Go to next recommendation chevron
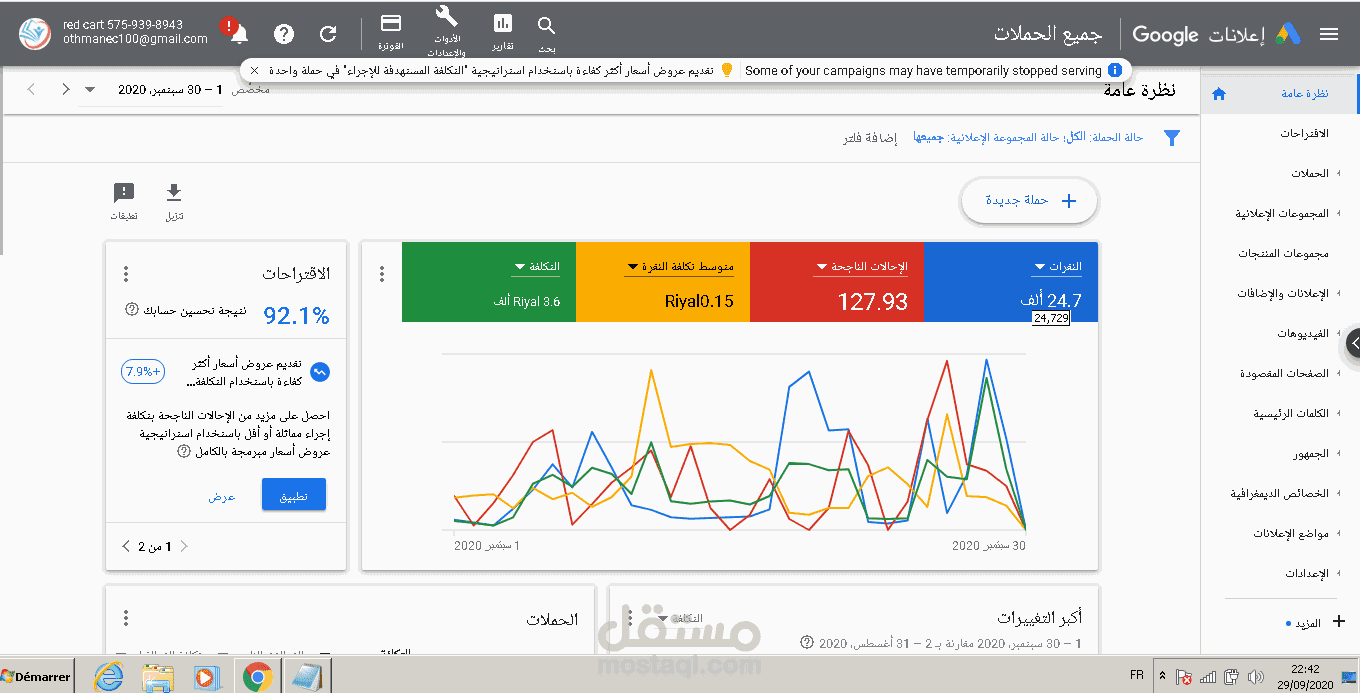This screenshot has width=1360, height=693. pos(126,546)
